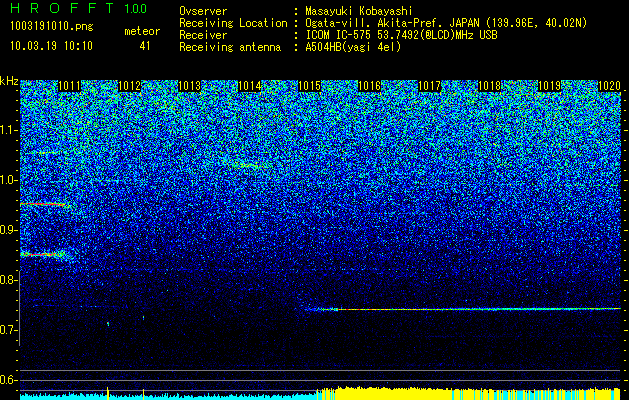Viewport: 629px width, 400px height.
Task: Click the Ovserver label
Action: pos(203,11)
